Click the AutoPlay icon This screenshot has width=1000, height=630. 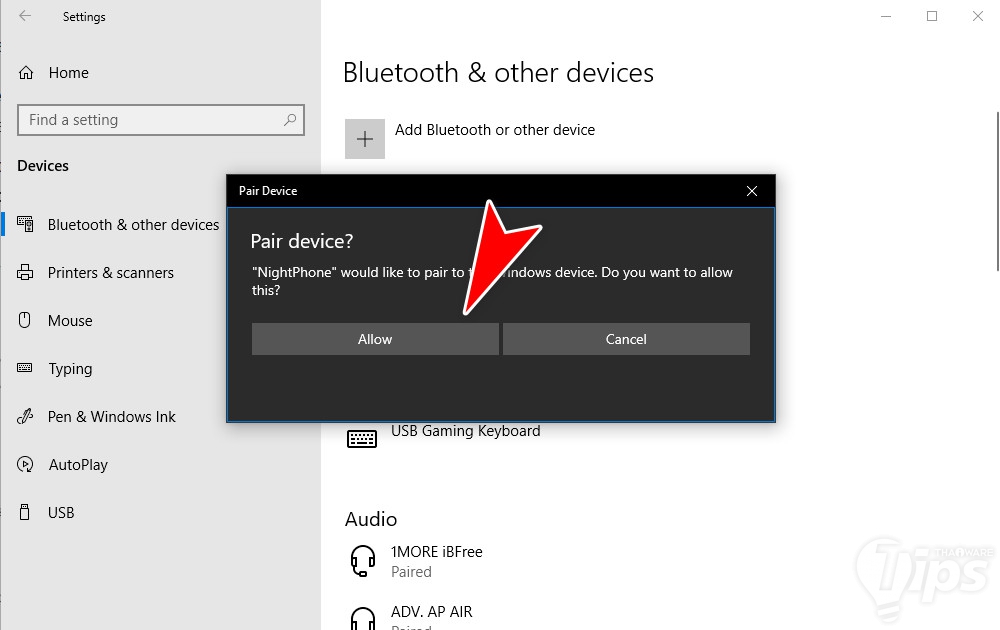pyautogui.click(x=27, y=465)
